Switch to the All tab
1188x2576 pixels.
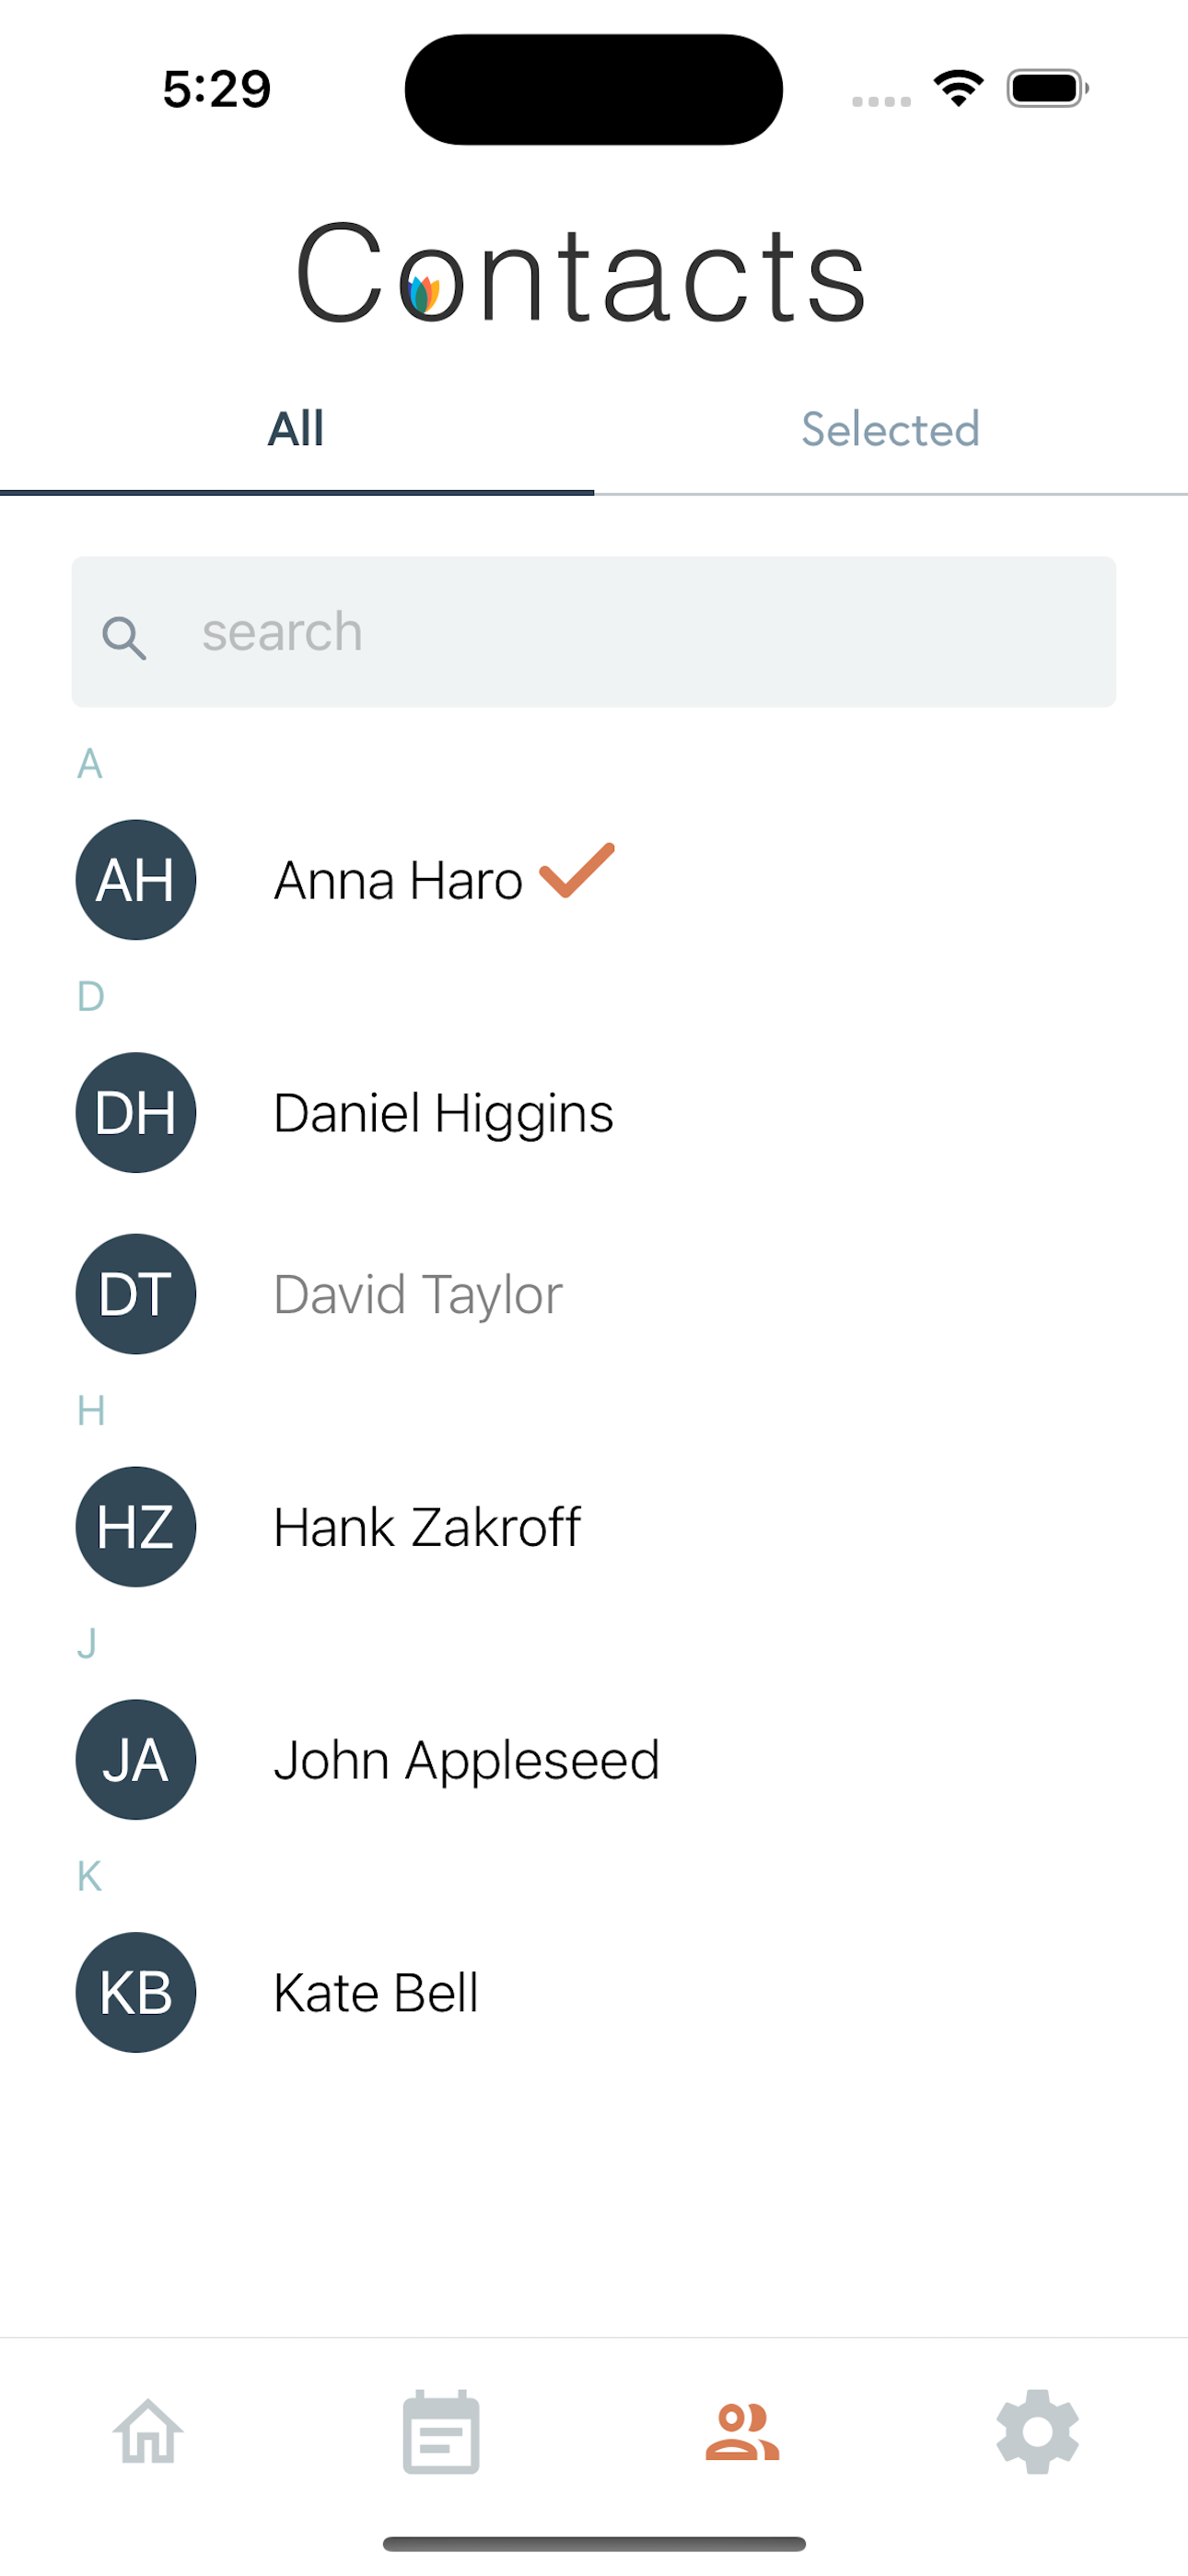click(297, 430)
